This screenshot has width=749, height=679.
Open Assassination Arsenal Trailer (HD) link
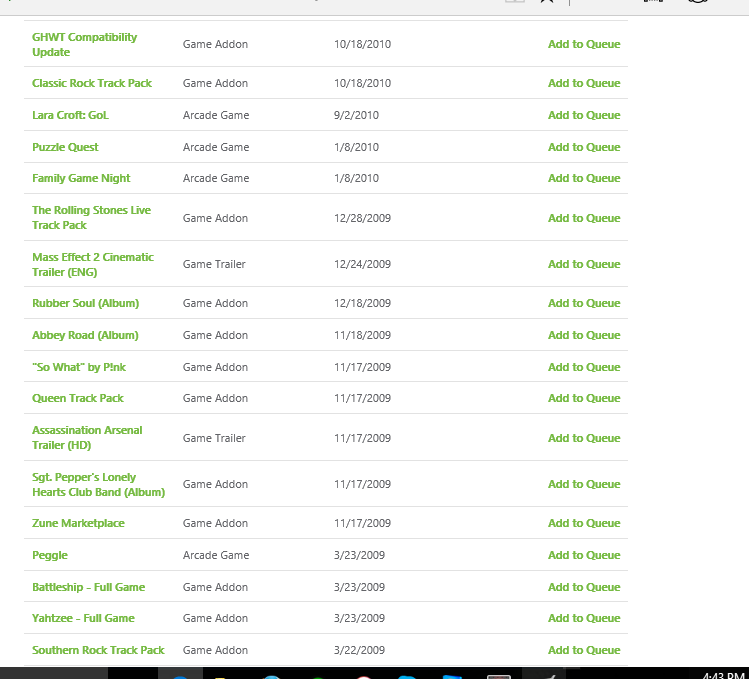87,438
